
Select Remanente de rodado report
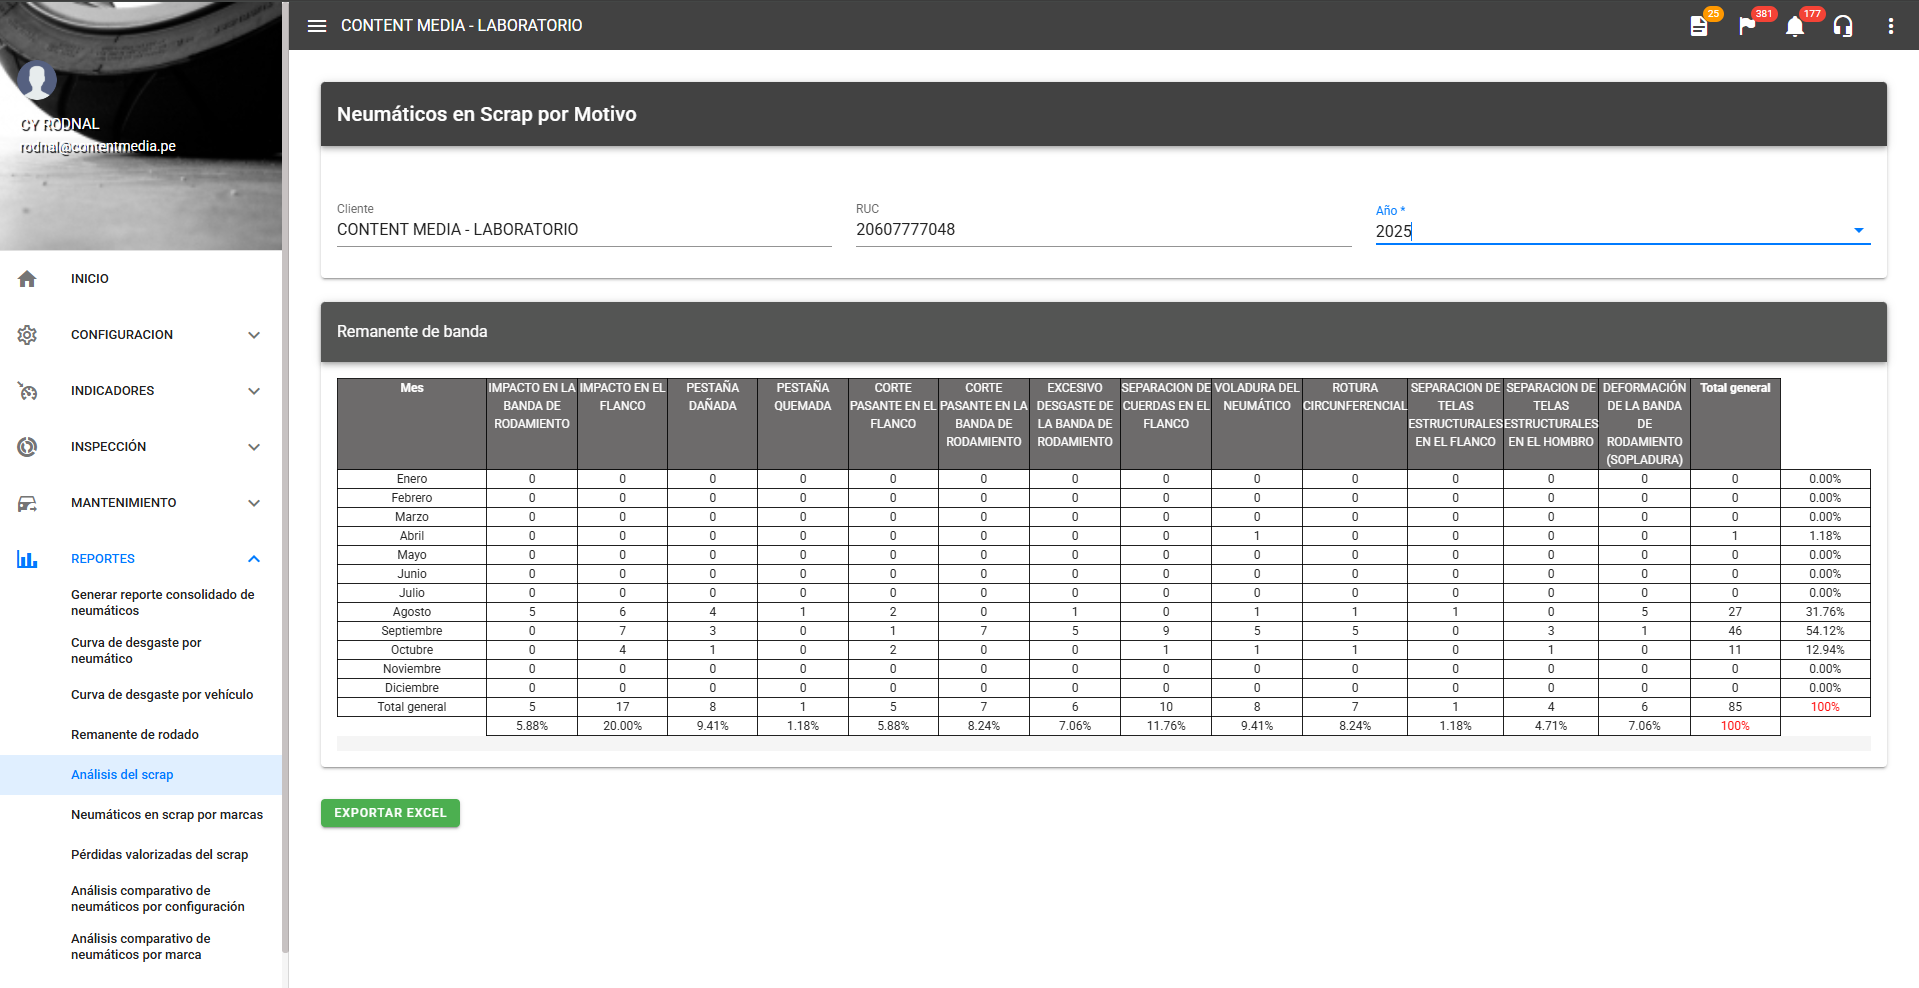[x=135, y=735]
